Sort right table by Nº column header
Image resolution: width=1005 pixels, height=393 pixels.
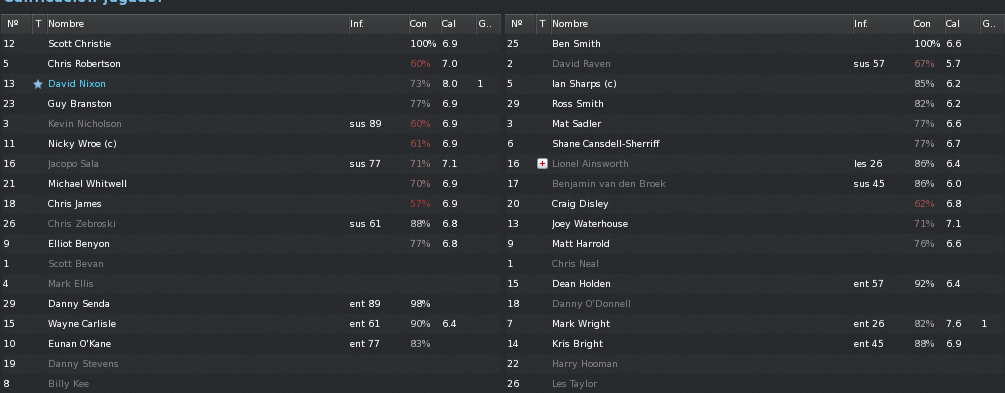520,24
